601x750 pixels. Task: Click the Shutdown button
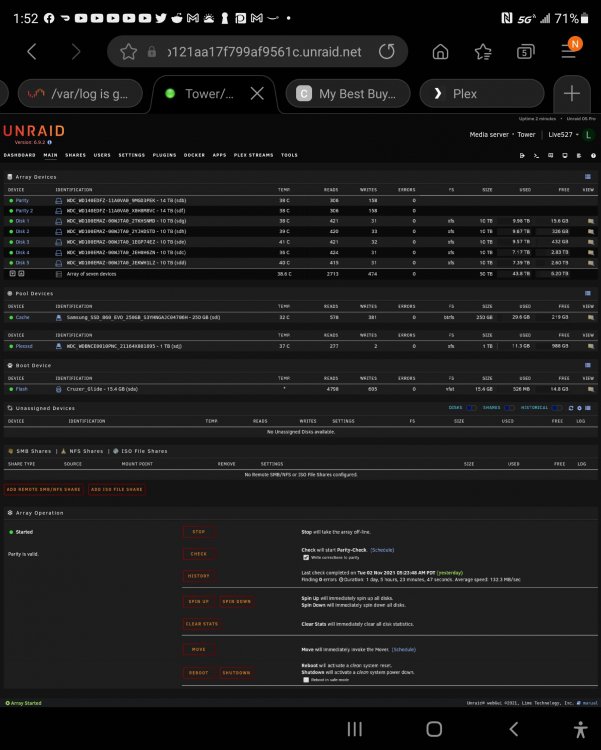[x=236, y=673]
